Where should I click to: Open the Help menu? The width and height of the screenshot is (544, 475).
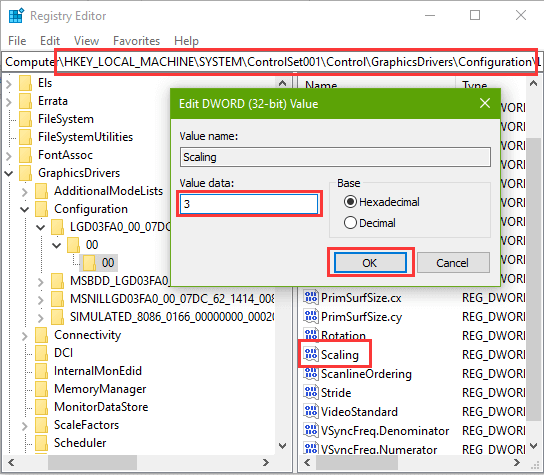pos(186,41)
